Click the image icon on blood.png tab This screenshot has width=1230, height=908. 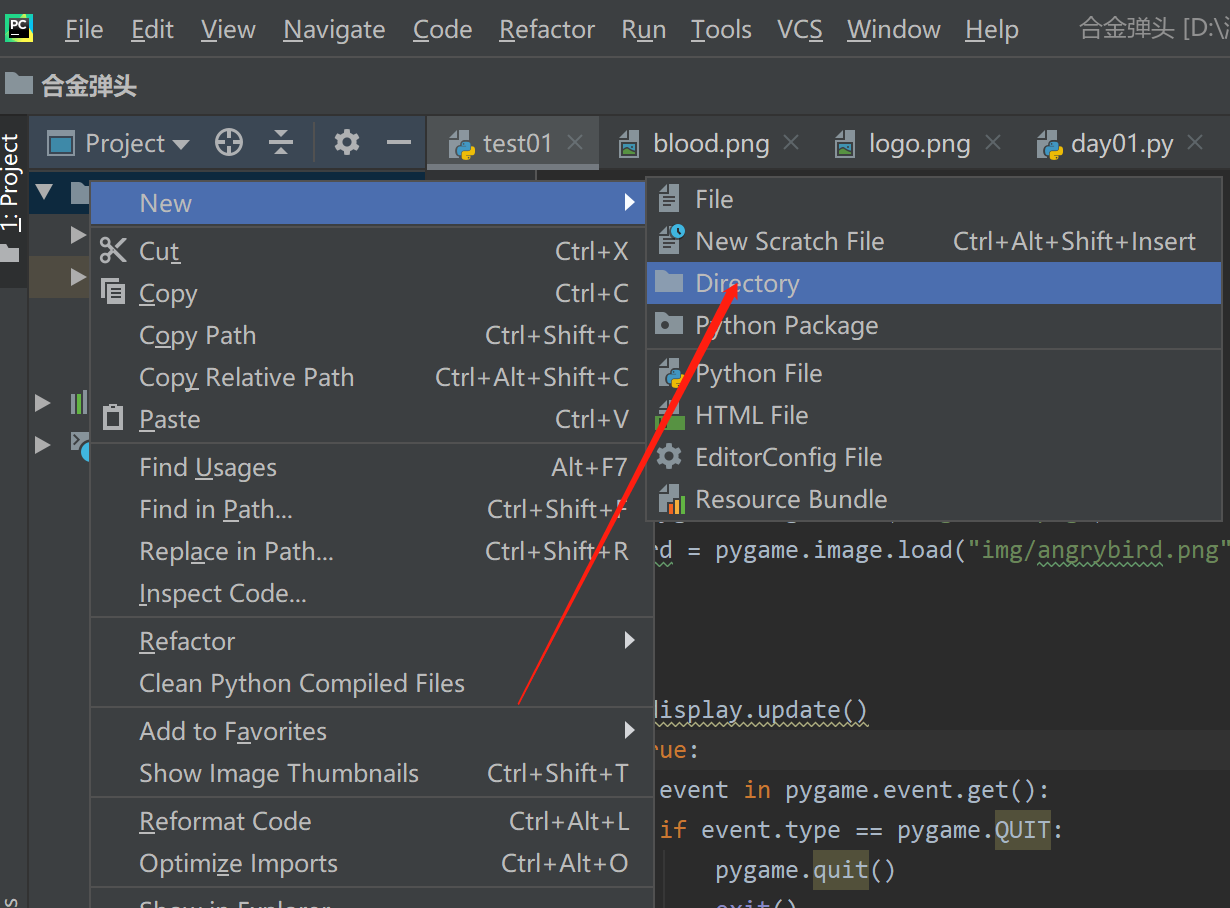pyautogui.click(x=629, y=144)
